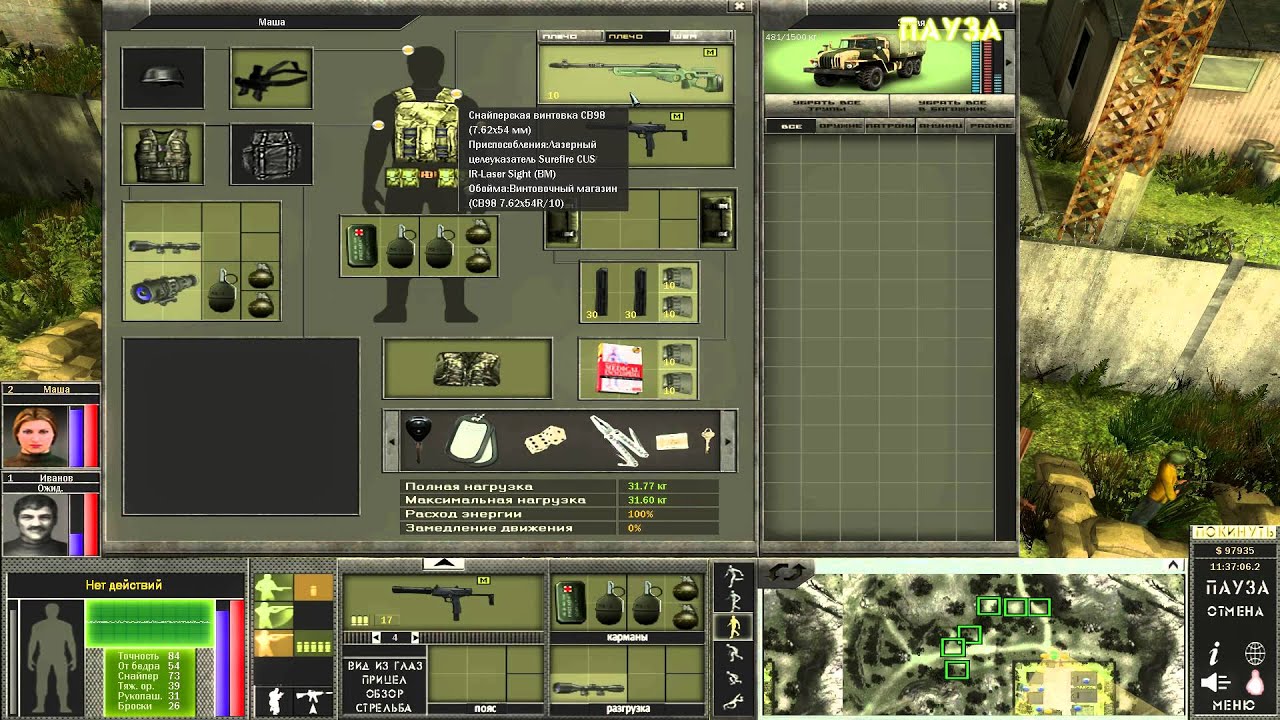The width and height of the screenshot is (1280, 720).
Task: Select the prone crawling stance icon
Action: (734, 703)
